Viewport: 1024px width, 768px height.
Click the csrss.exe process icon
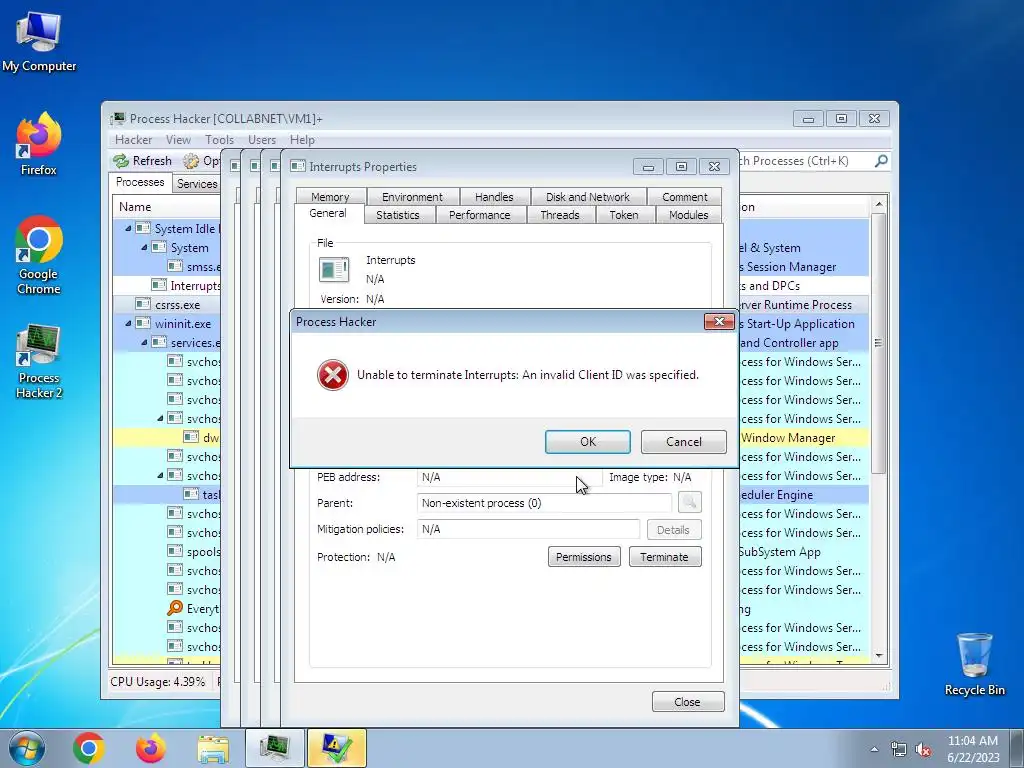(x=143, y=304)
